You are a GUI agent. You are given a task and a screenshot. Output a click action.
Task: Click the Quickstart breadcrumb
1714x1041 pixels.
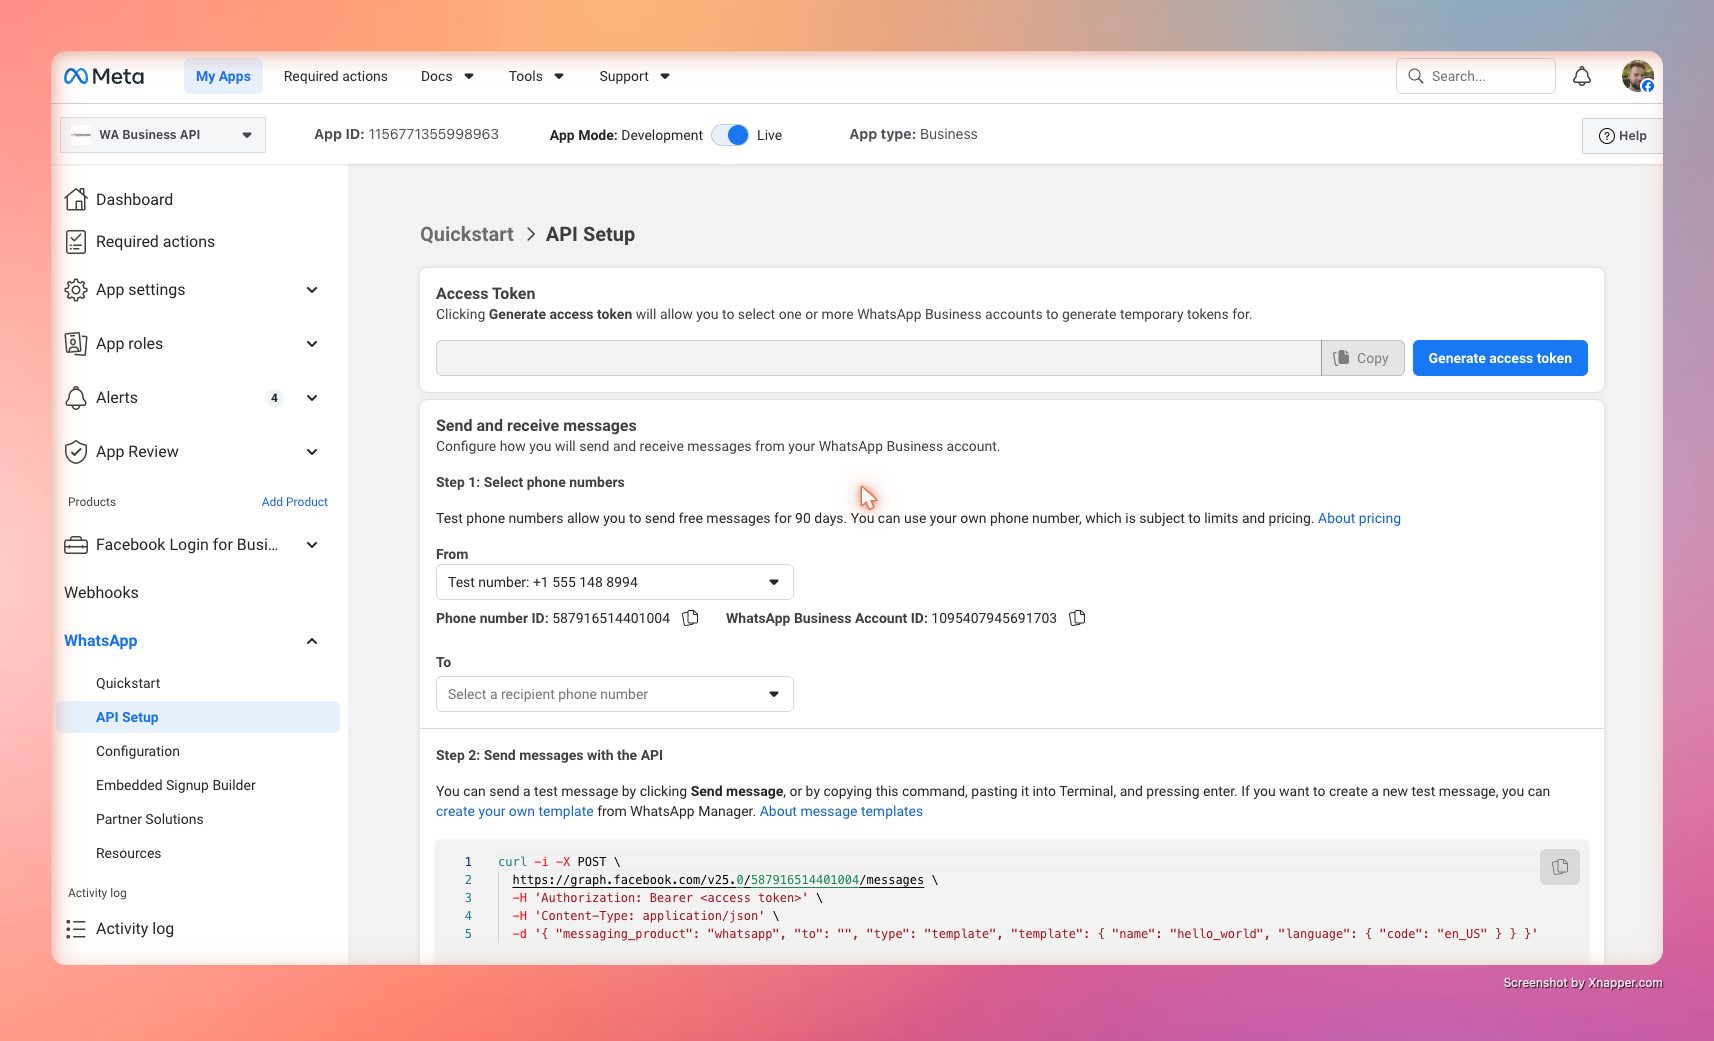[x=467, y=234]
